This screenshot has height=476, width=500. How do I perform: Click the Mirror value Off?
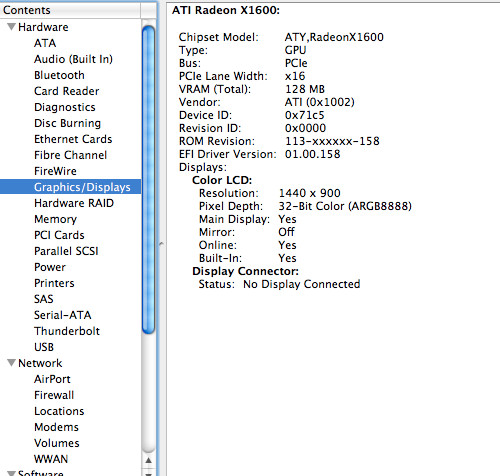(286, 232)
